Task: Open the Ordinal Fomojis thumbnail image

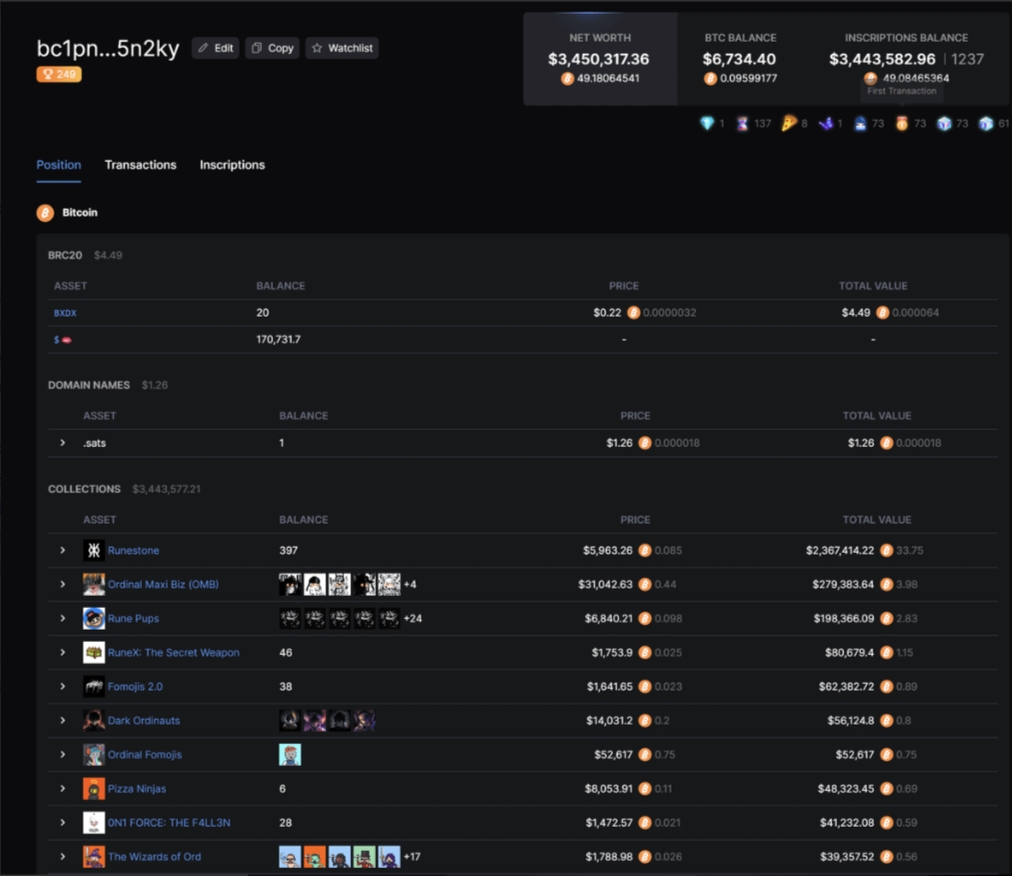Action: click(x=290, y=755)
